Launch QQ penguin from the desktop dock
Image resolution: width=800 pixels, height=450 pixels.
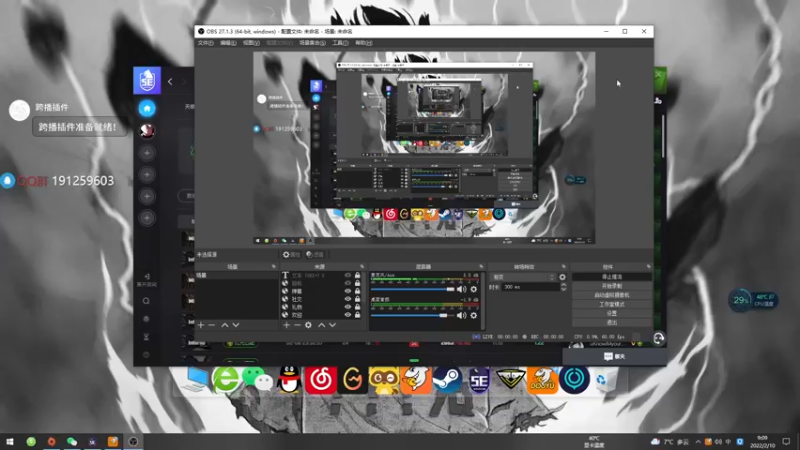289,380
